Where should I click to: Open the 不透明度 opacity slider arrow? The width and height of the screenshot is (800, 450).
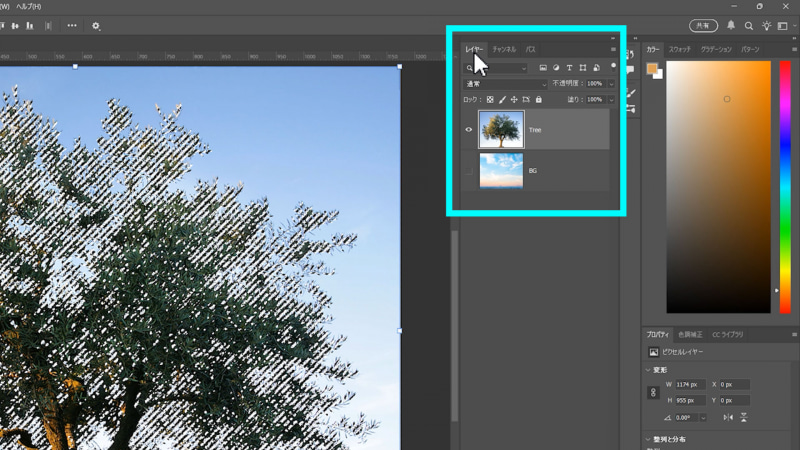[611, 84]
